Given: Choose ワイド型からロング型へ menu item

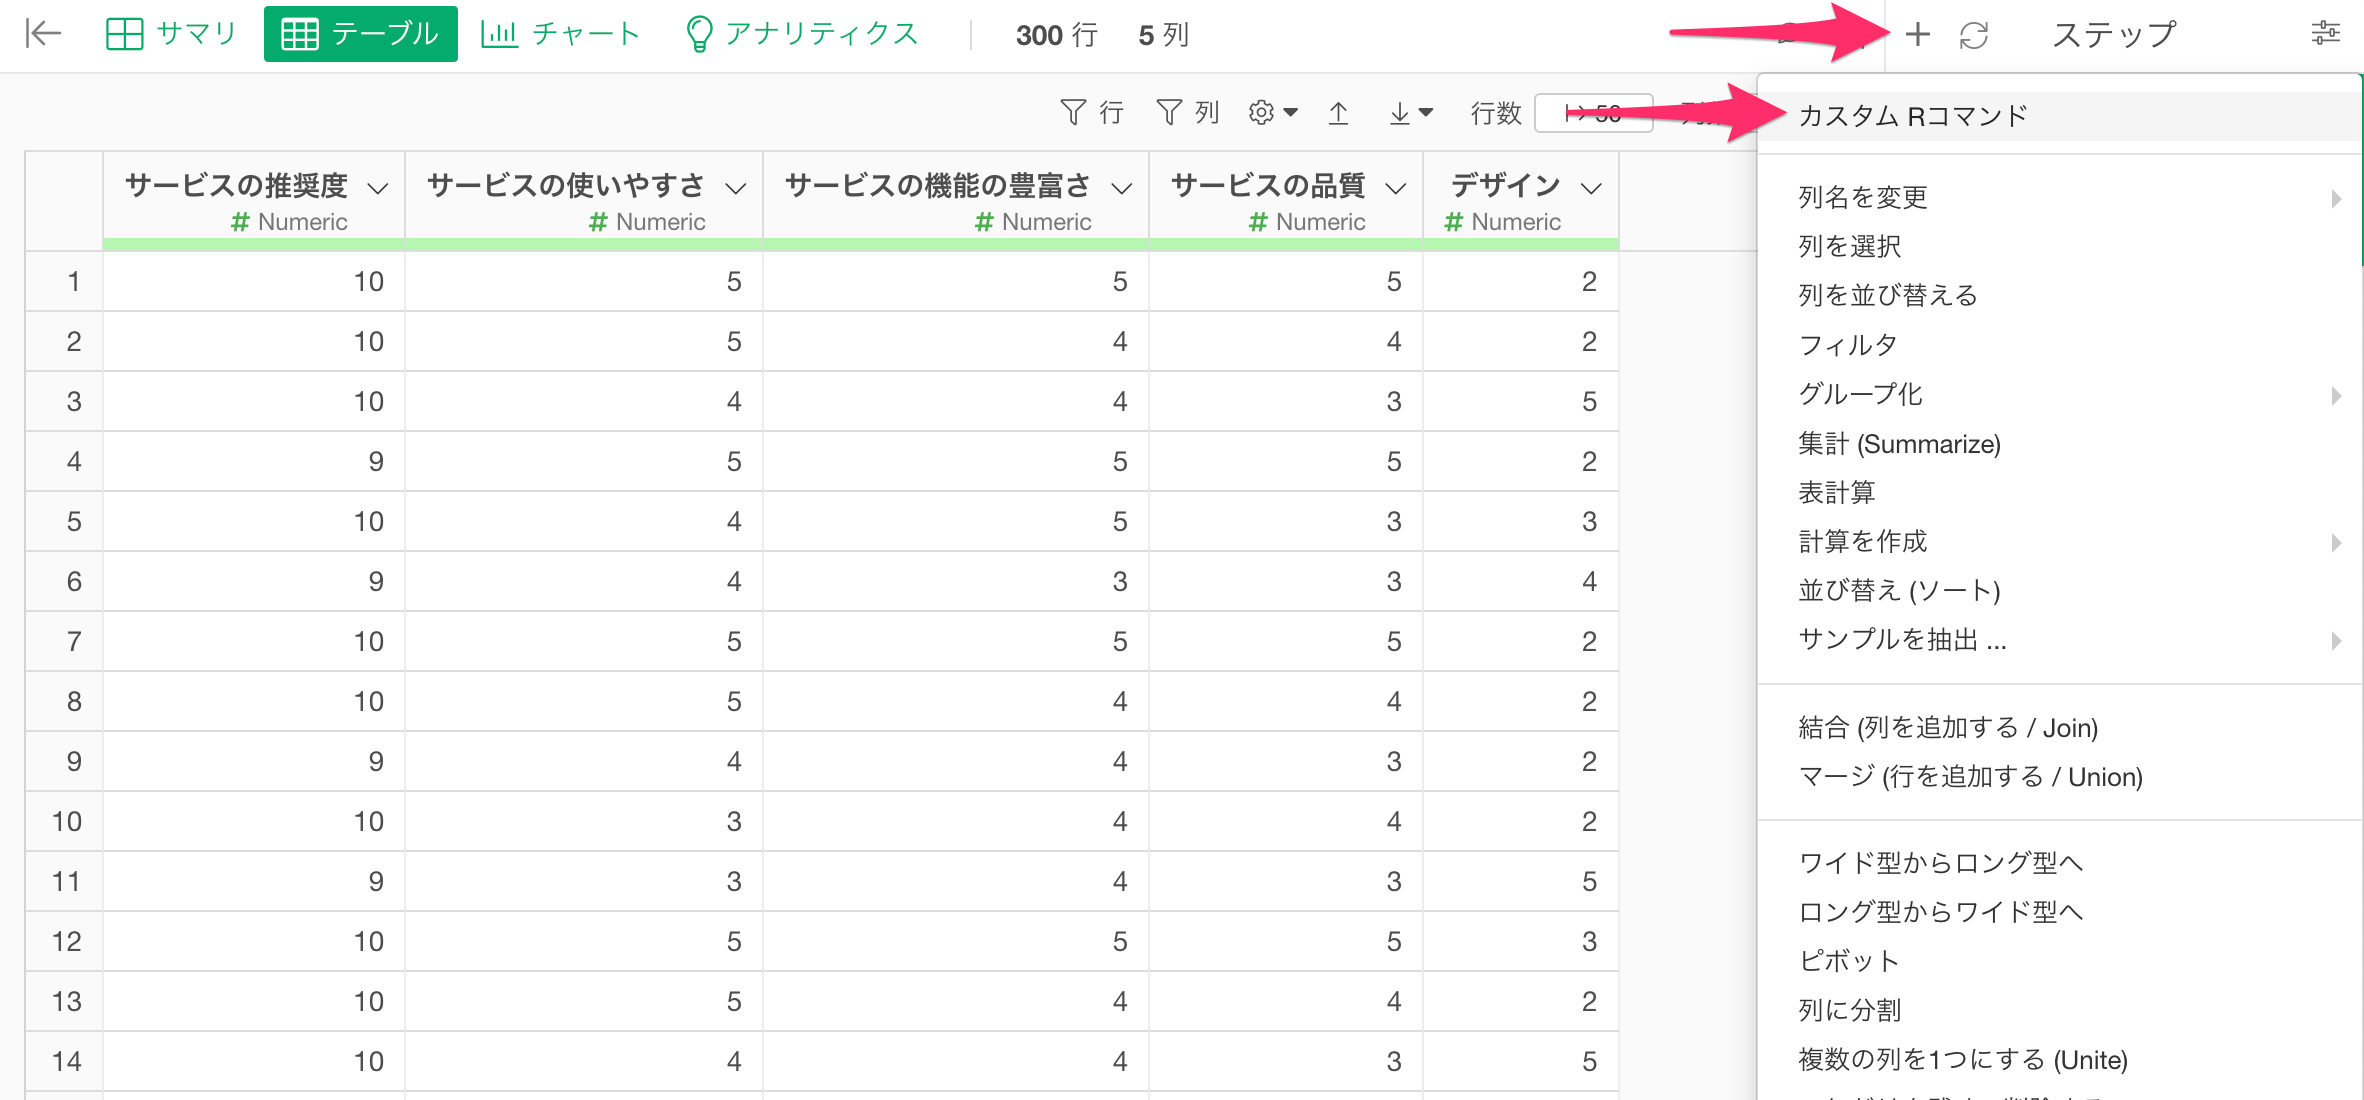Looking at the screenshot, I should pyautogui.click(x=2059, y=863).
